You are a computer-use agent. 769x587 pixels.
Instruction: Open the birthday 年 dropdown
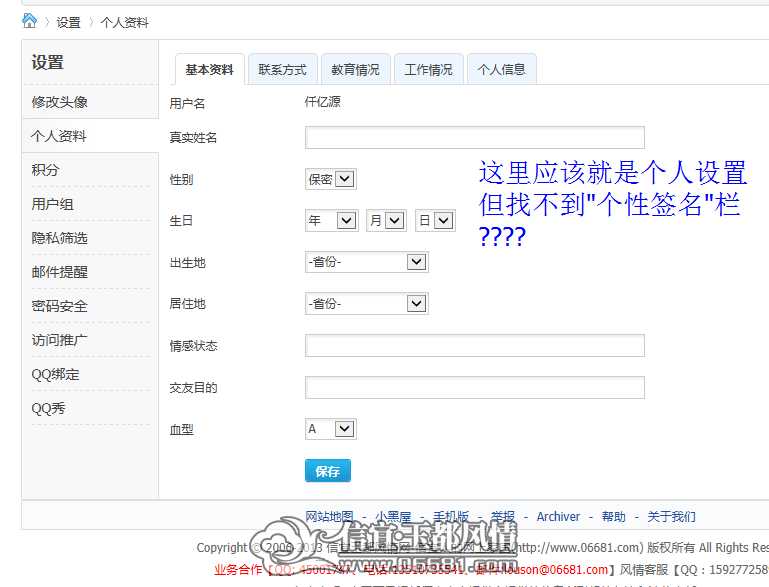click(331, 221)
